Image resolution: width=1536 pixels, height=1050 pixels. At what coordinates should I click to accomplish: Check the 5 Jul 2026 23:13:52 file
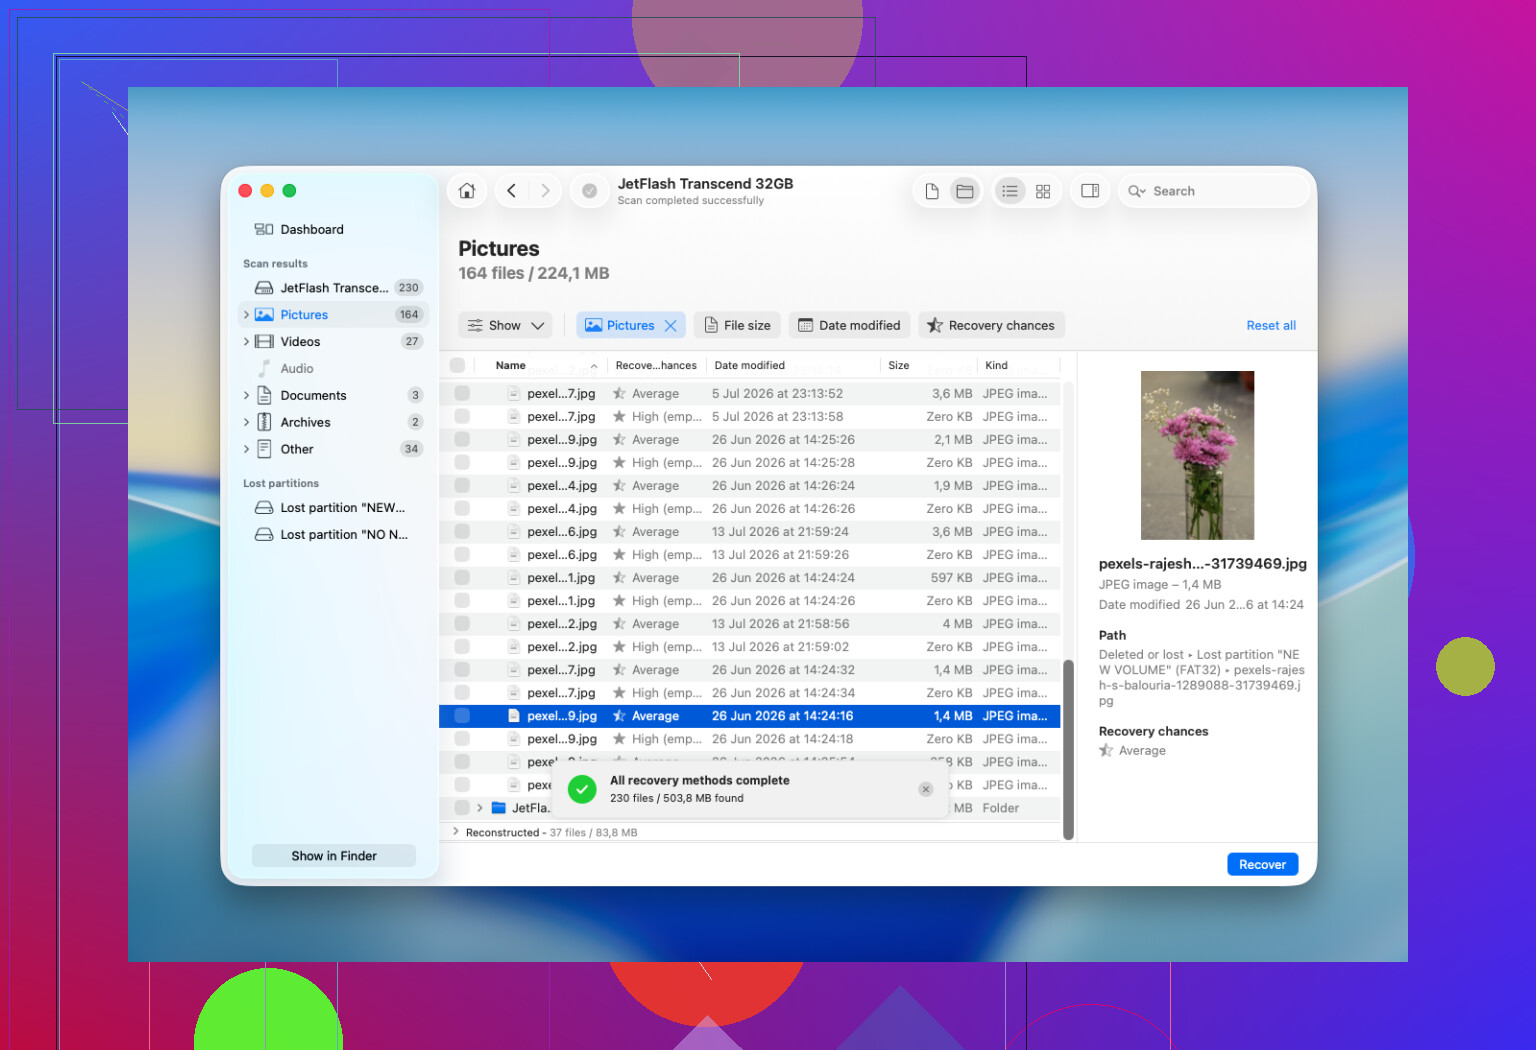click(462, 393)
